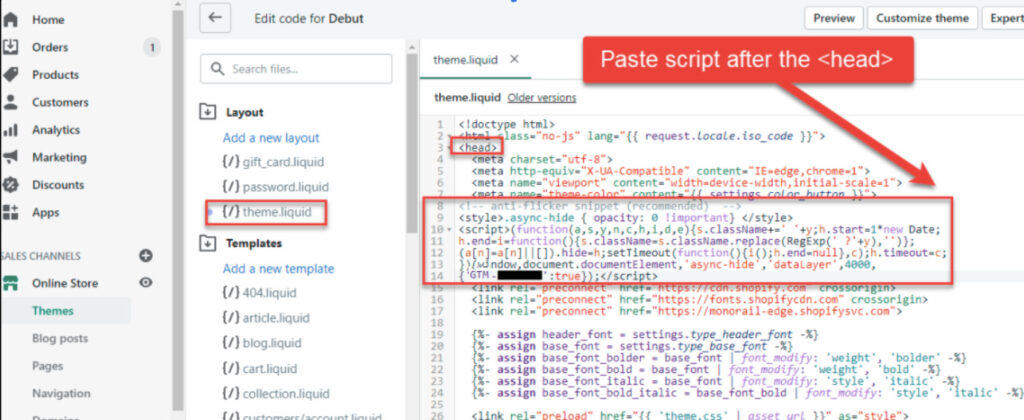Open Analytics page
The width and height of the screenshot is (1024, 420).
click(x=56, y=129)
